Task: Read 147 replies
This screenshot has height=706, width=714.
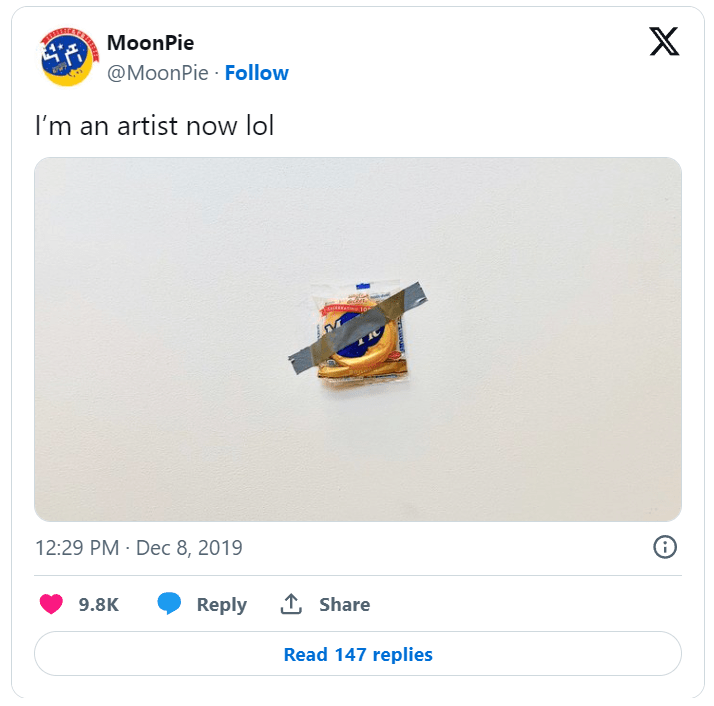Action: (x=358, y=654)
